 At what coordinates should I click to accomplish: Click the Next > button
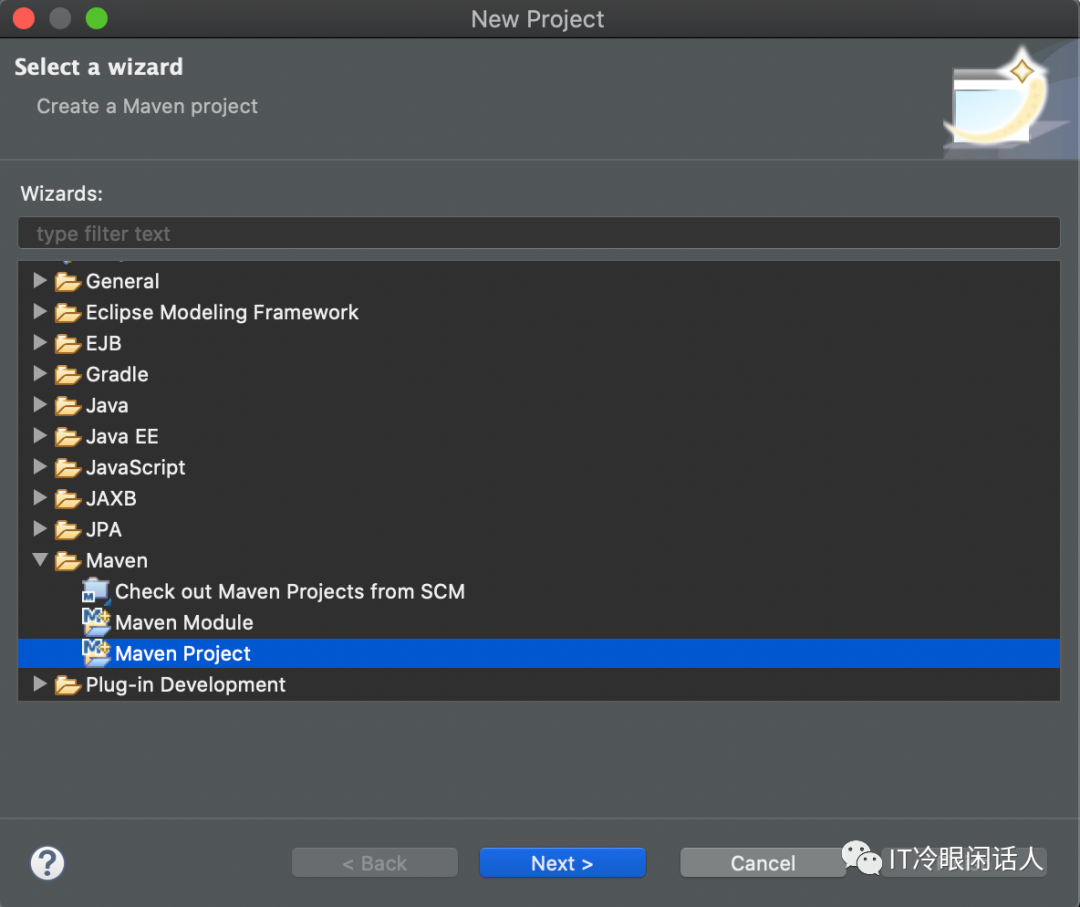pyautogui.click(x=563, y=863)
